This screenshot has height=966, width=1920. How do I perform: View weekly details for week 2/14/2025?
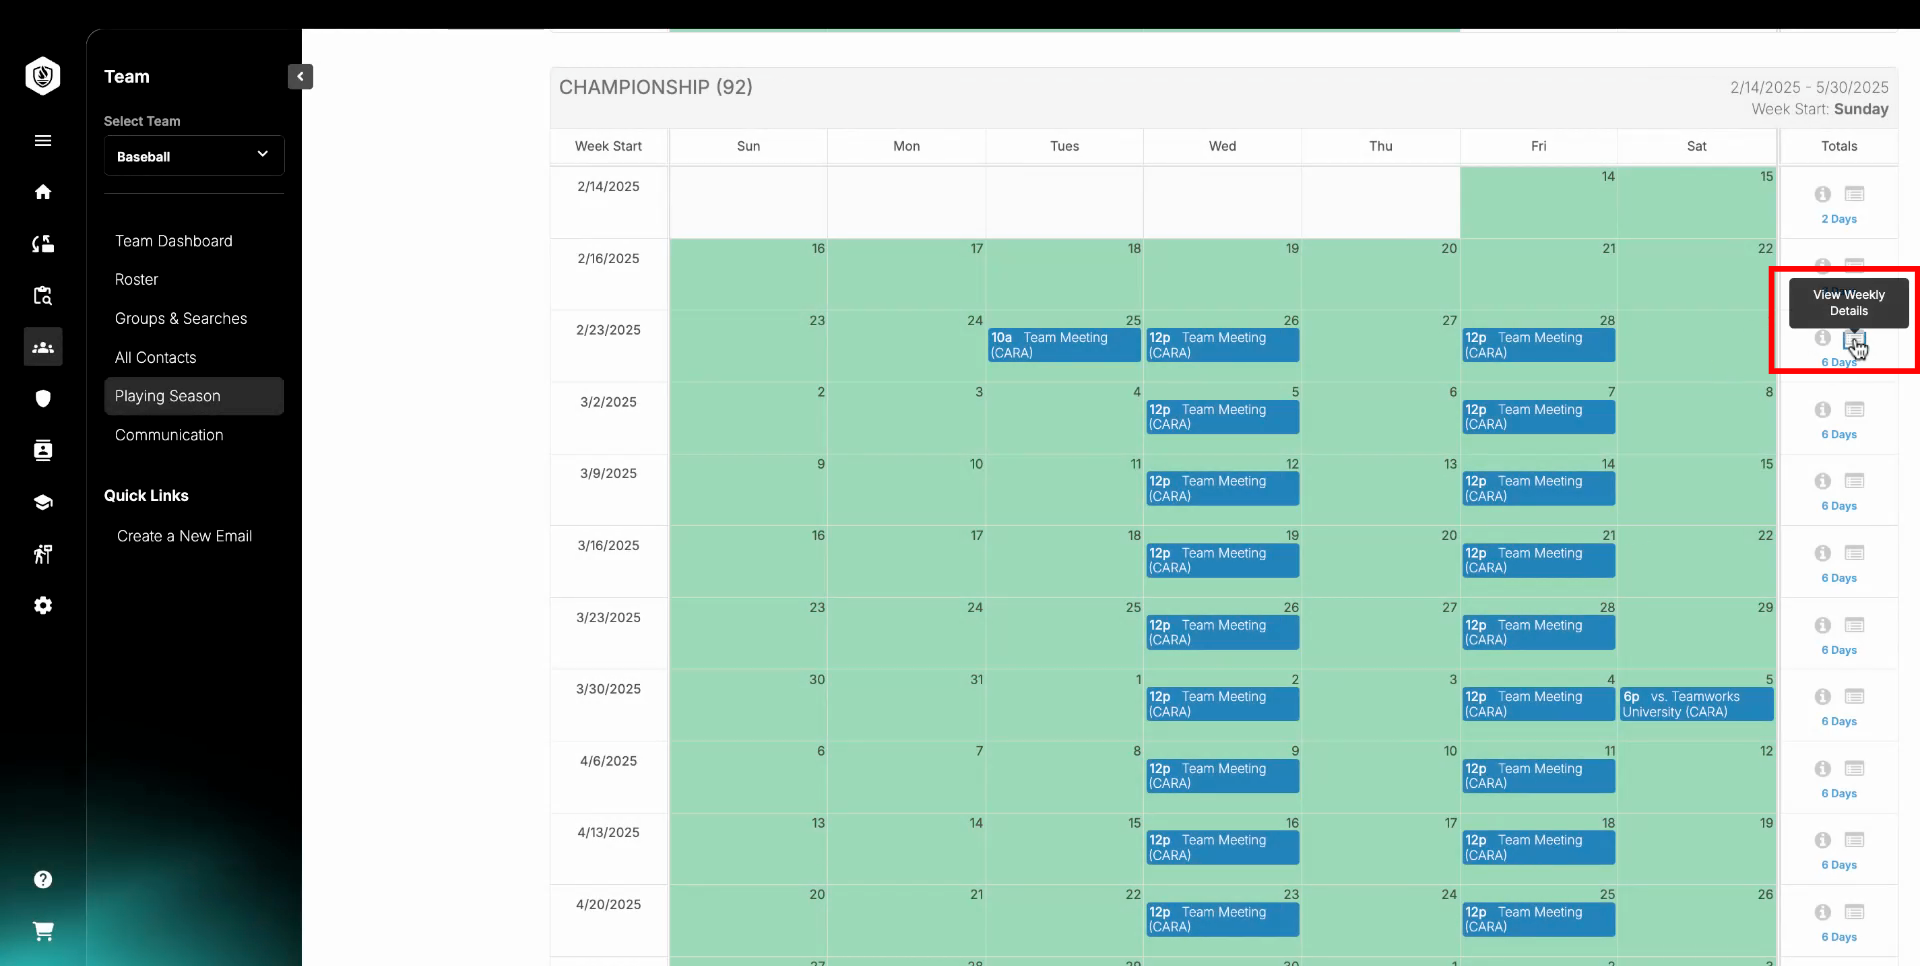click(1855, 194)
